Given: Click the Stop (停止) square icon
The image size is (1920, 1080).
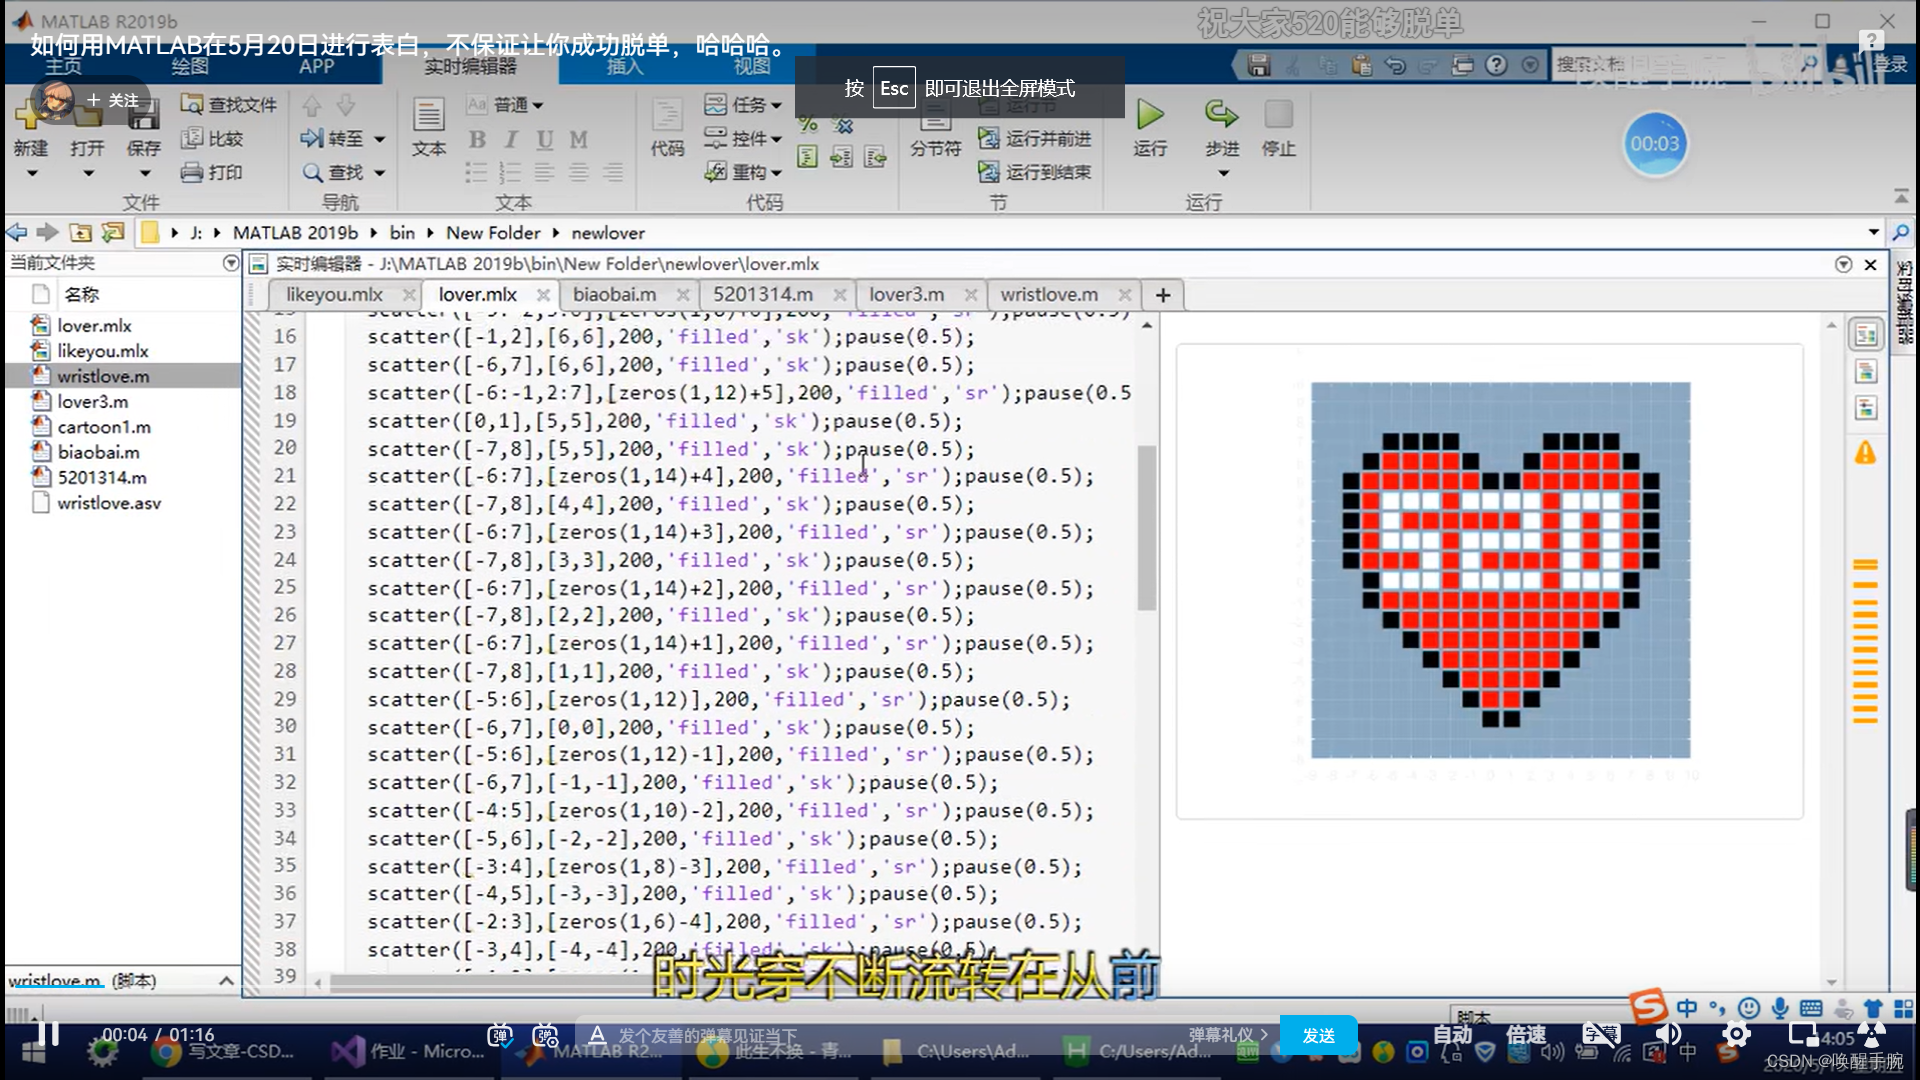Looking at the screenshot, I should click(1278, 114).
